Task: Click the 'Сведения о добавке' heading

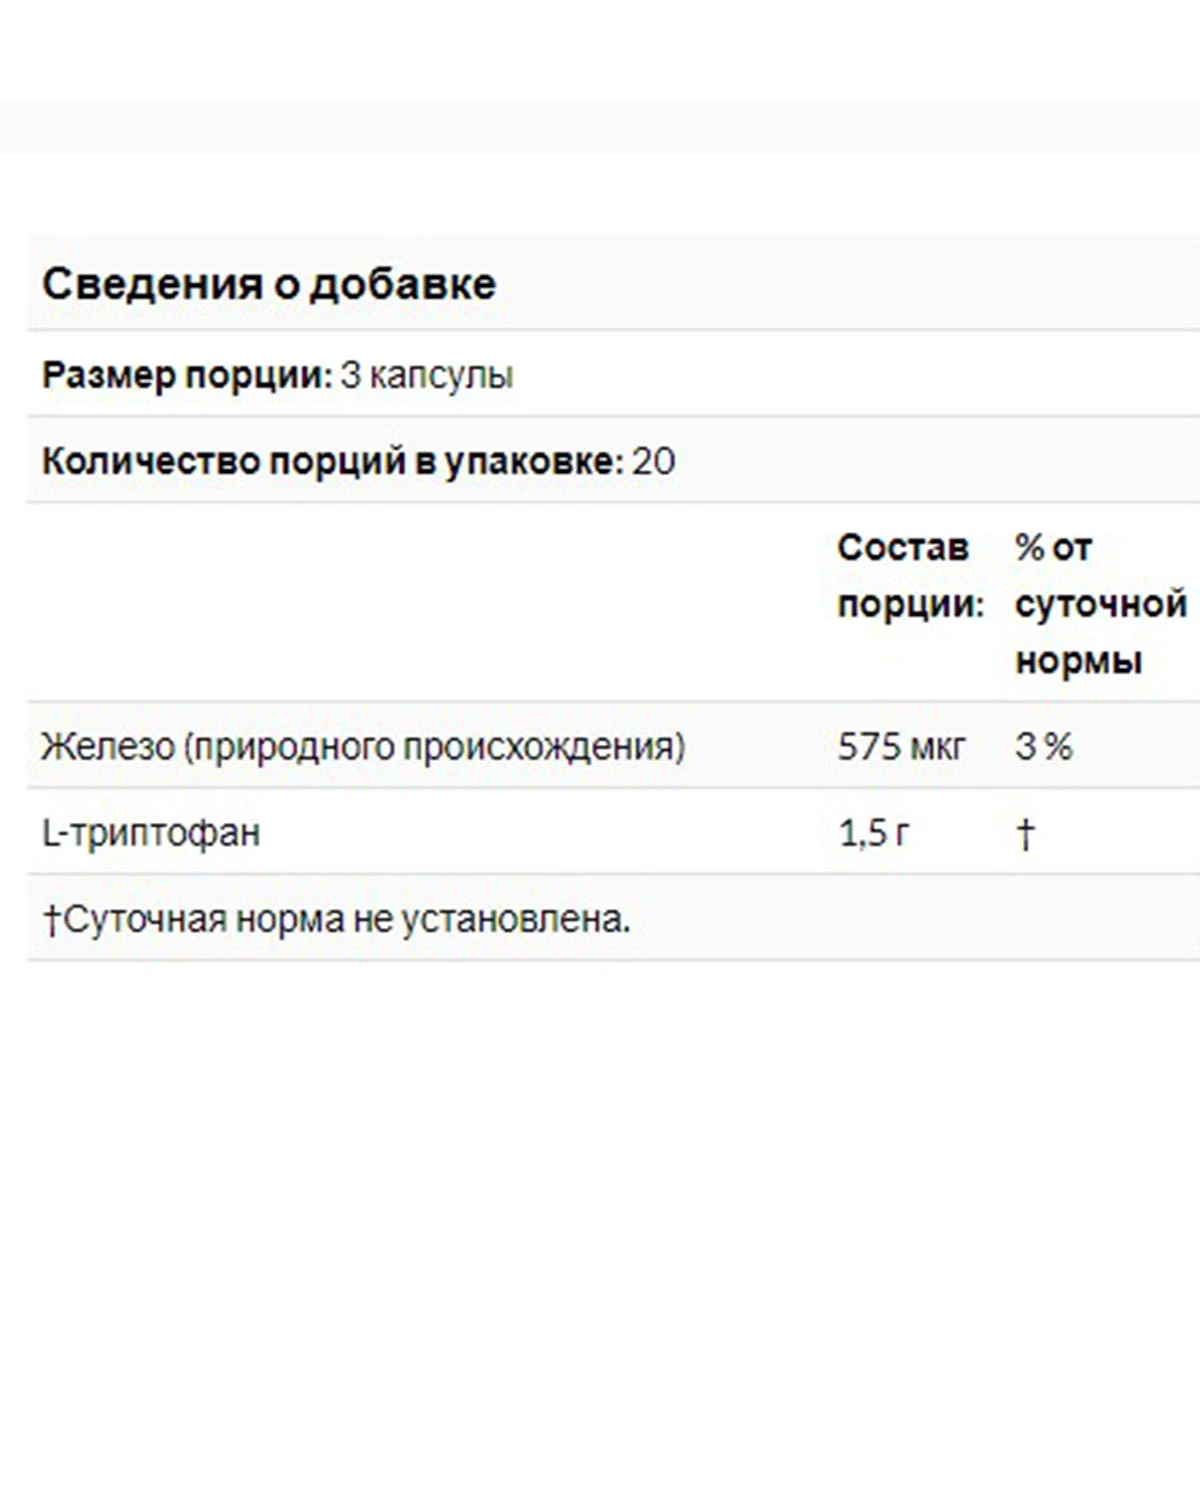Action: tap(269, 284)
